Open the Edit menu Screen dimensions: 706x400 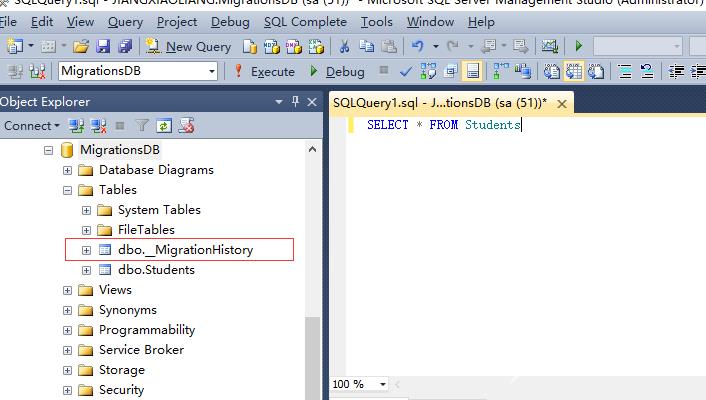click(42, 22)
